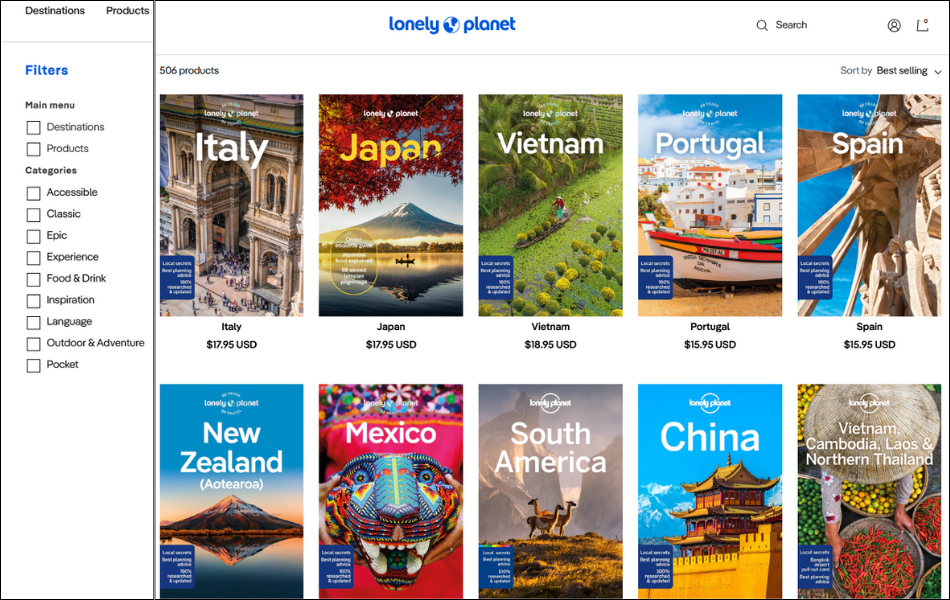
Task: Click the Spain product title link
Action: (869, 327)
